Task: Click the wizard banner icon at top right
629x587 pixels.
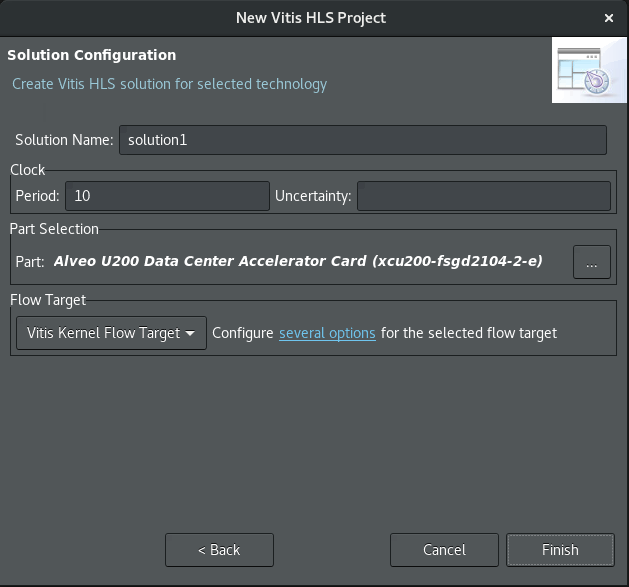Action: [x=588, y=70]
